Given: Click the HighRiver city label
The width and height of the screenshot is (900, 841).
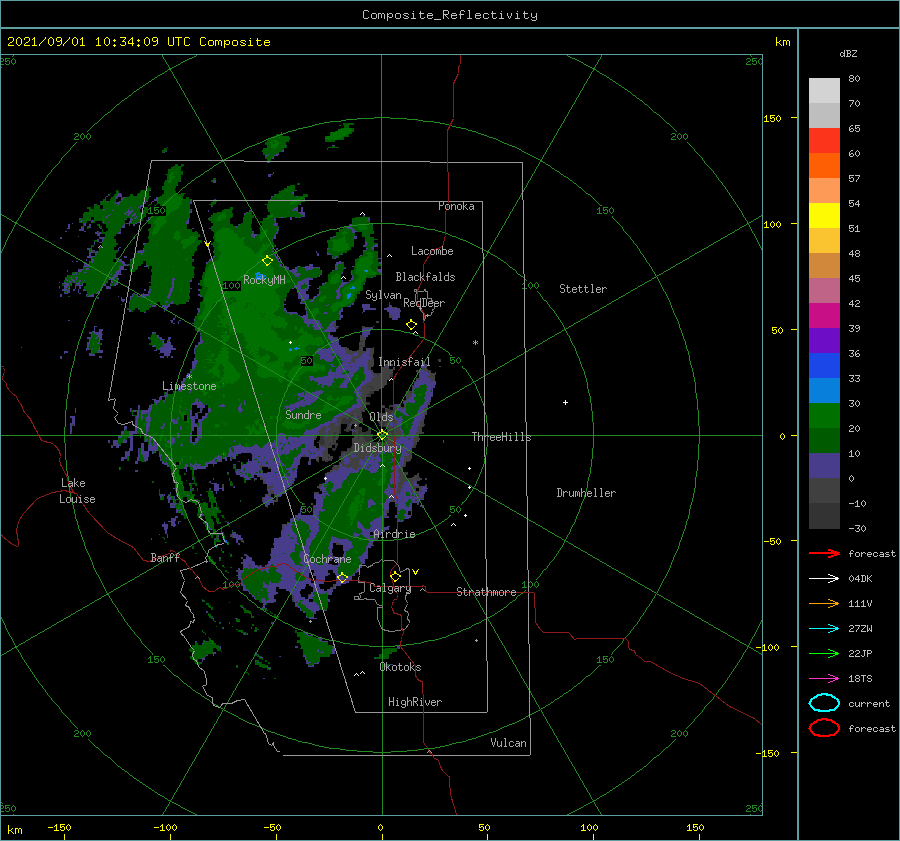Looking at the screenshot, I should 415,702.
